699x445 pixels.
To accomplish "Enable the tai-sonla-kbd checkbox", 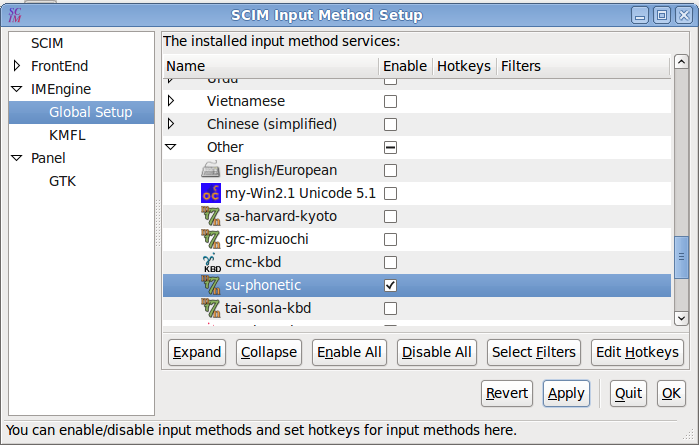I will (390, 309).
